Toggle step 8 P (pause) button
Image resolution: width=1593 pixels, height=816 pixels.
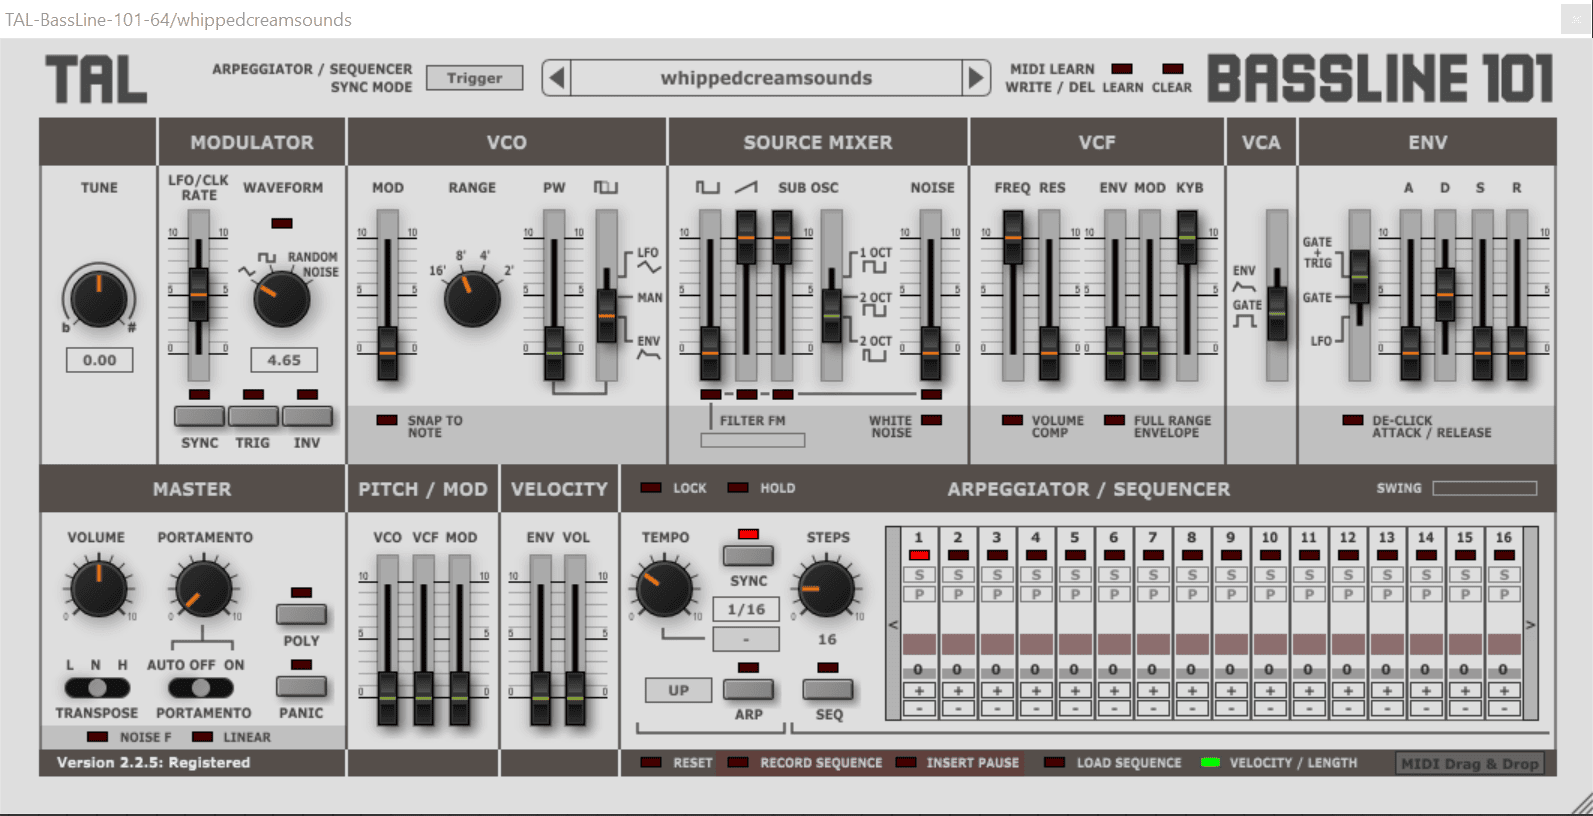click(x=1192, y=594)
